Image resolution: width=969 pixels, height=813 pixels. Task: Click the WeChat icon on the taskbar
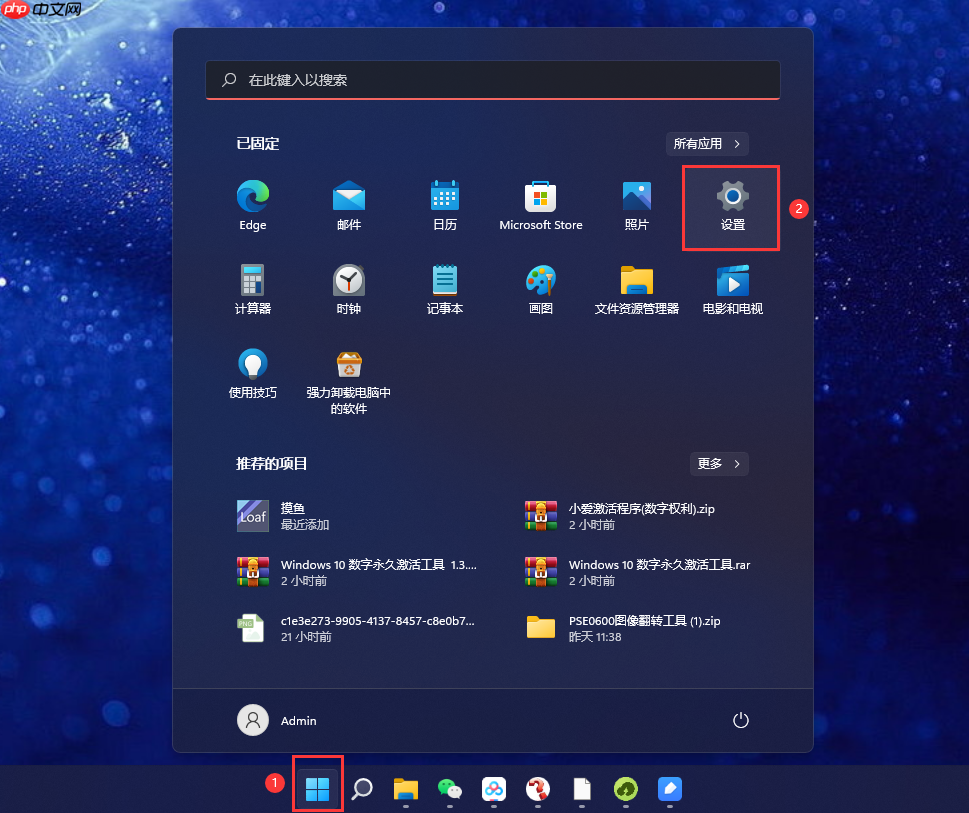[x=449, y=790]
